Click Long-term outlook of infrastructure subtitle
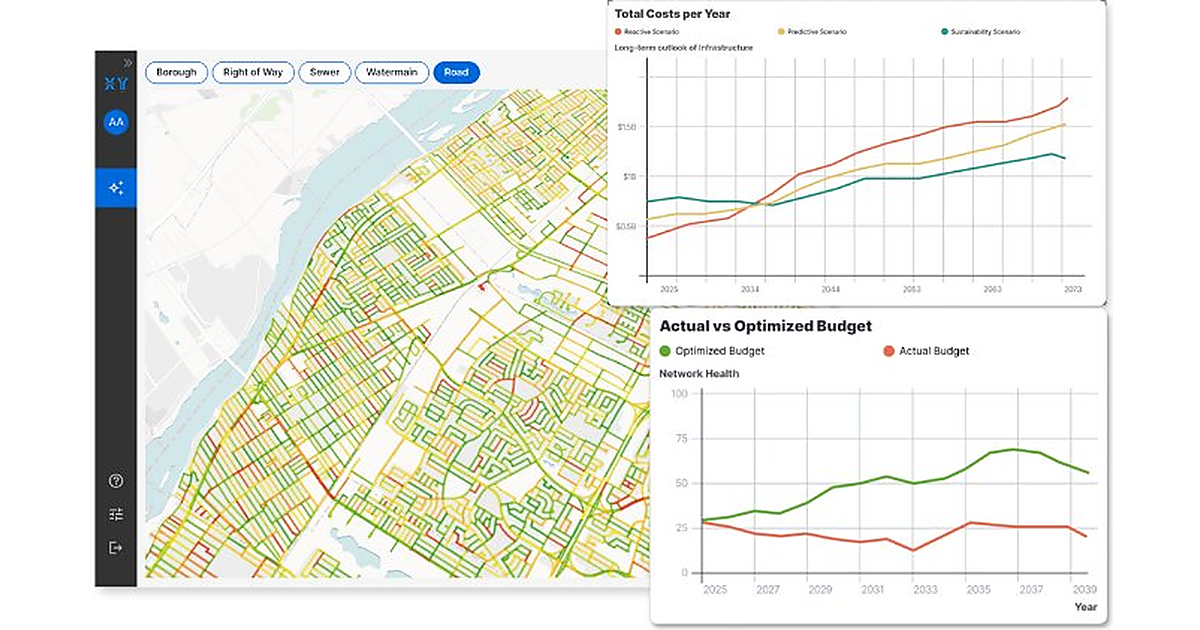The image size is (1200, 630). pyautogui.click(x=684, y=47)
